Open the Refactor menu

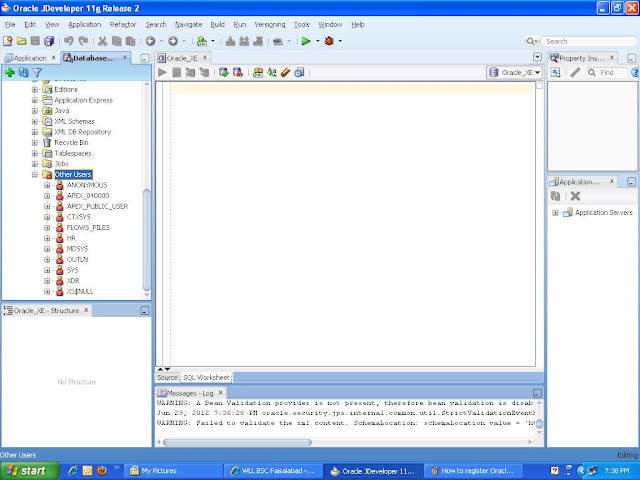[123, 24]
